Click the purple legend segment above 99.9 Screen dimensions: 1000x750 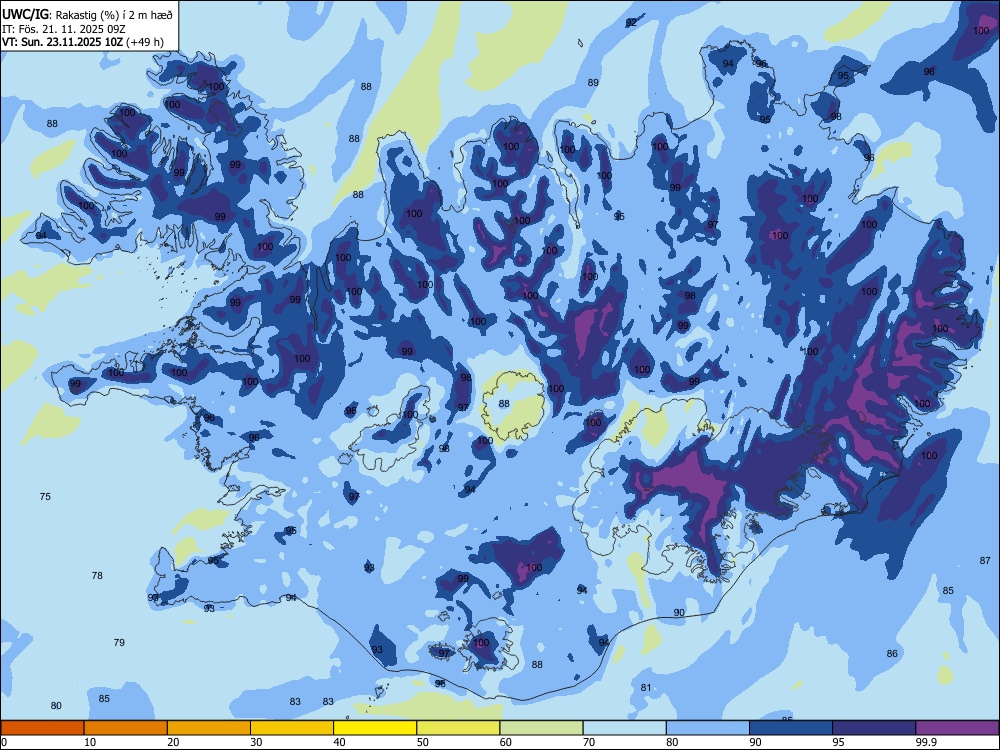[x=957, y=728]
